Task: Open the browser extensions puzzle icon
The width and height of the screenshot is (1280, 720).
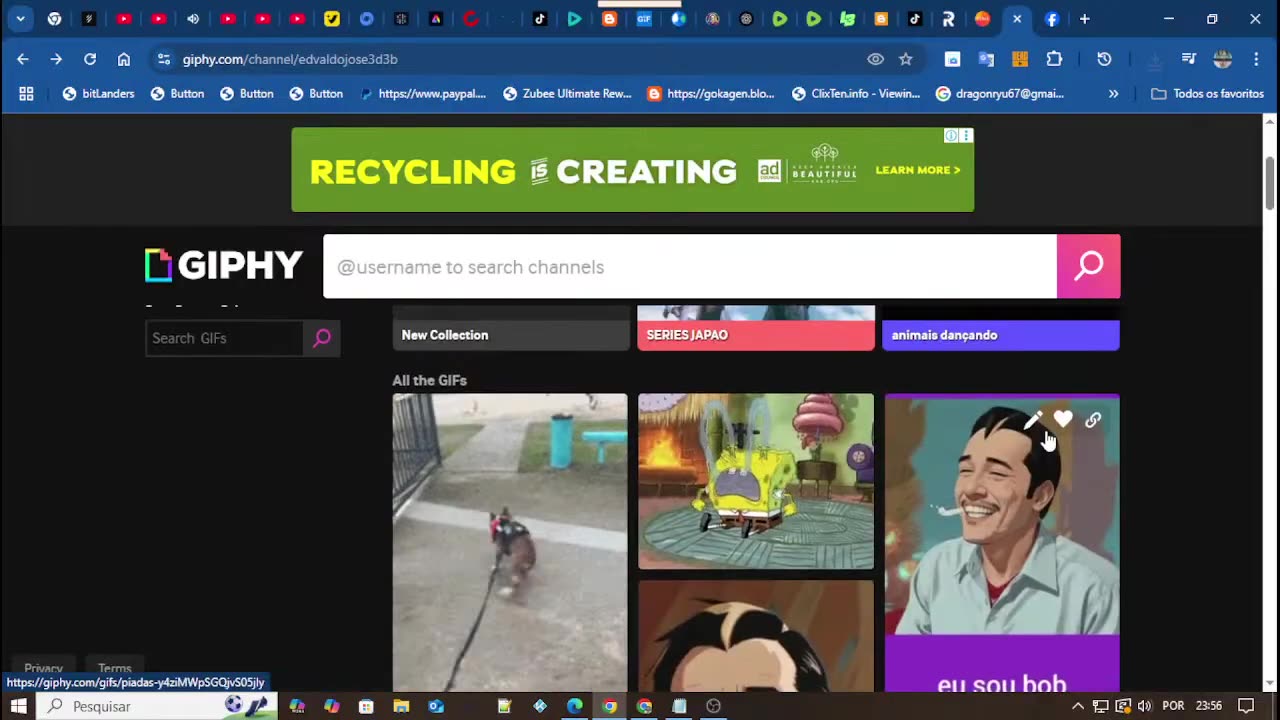Action: pyautogui.click(x=1054, y=59)
